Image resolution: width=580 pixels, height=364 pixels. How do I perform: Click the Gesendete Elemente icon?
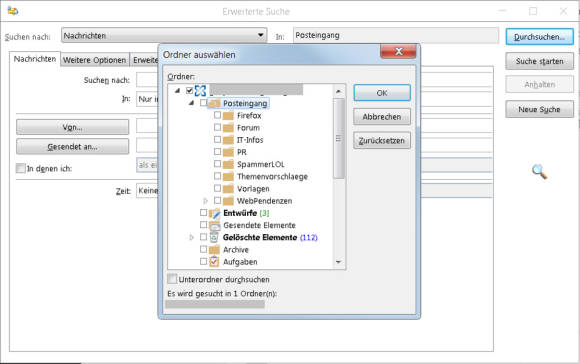pos(215,226)
